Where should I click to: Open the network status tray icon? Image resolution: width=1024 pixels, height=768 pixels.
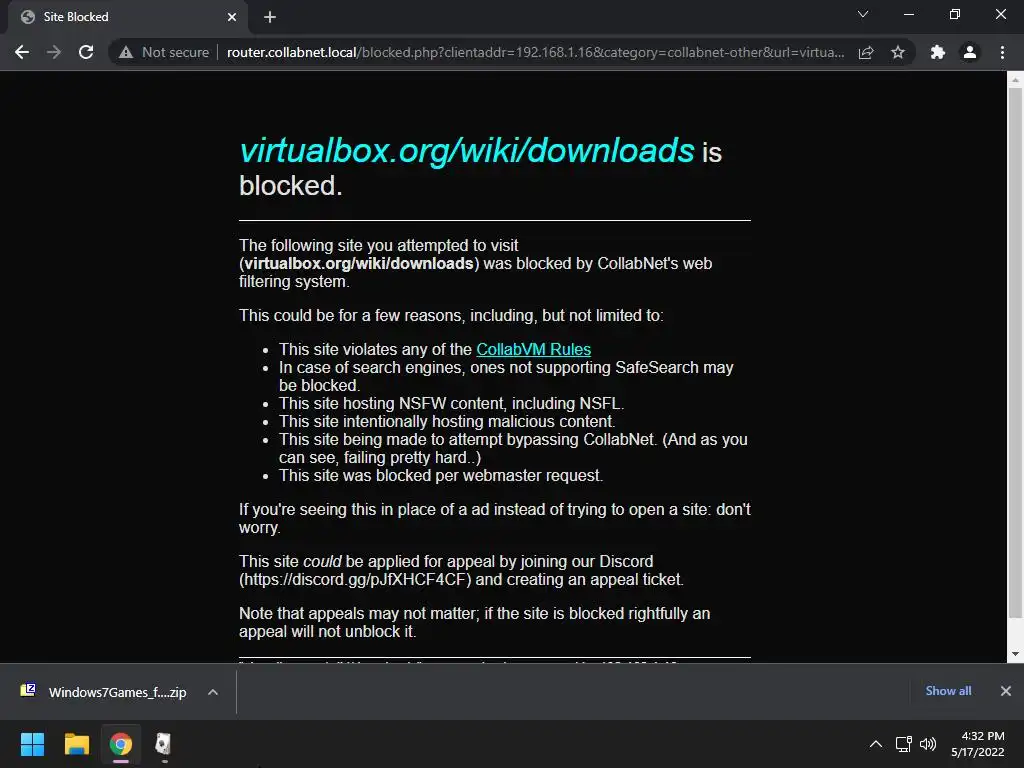click(x=904, y=744)
